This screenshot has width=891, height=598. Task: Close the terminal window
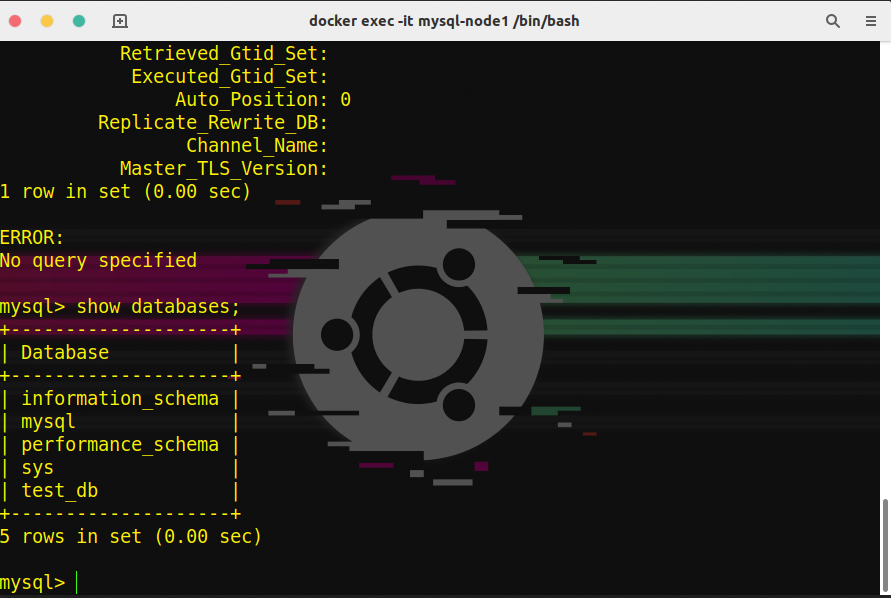[x=15, y=21]
